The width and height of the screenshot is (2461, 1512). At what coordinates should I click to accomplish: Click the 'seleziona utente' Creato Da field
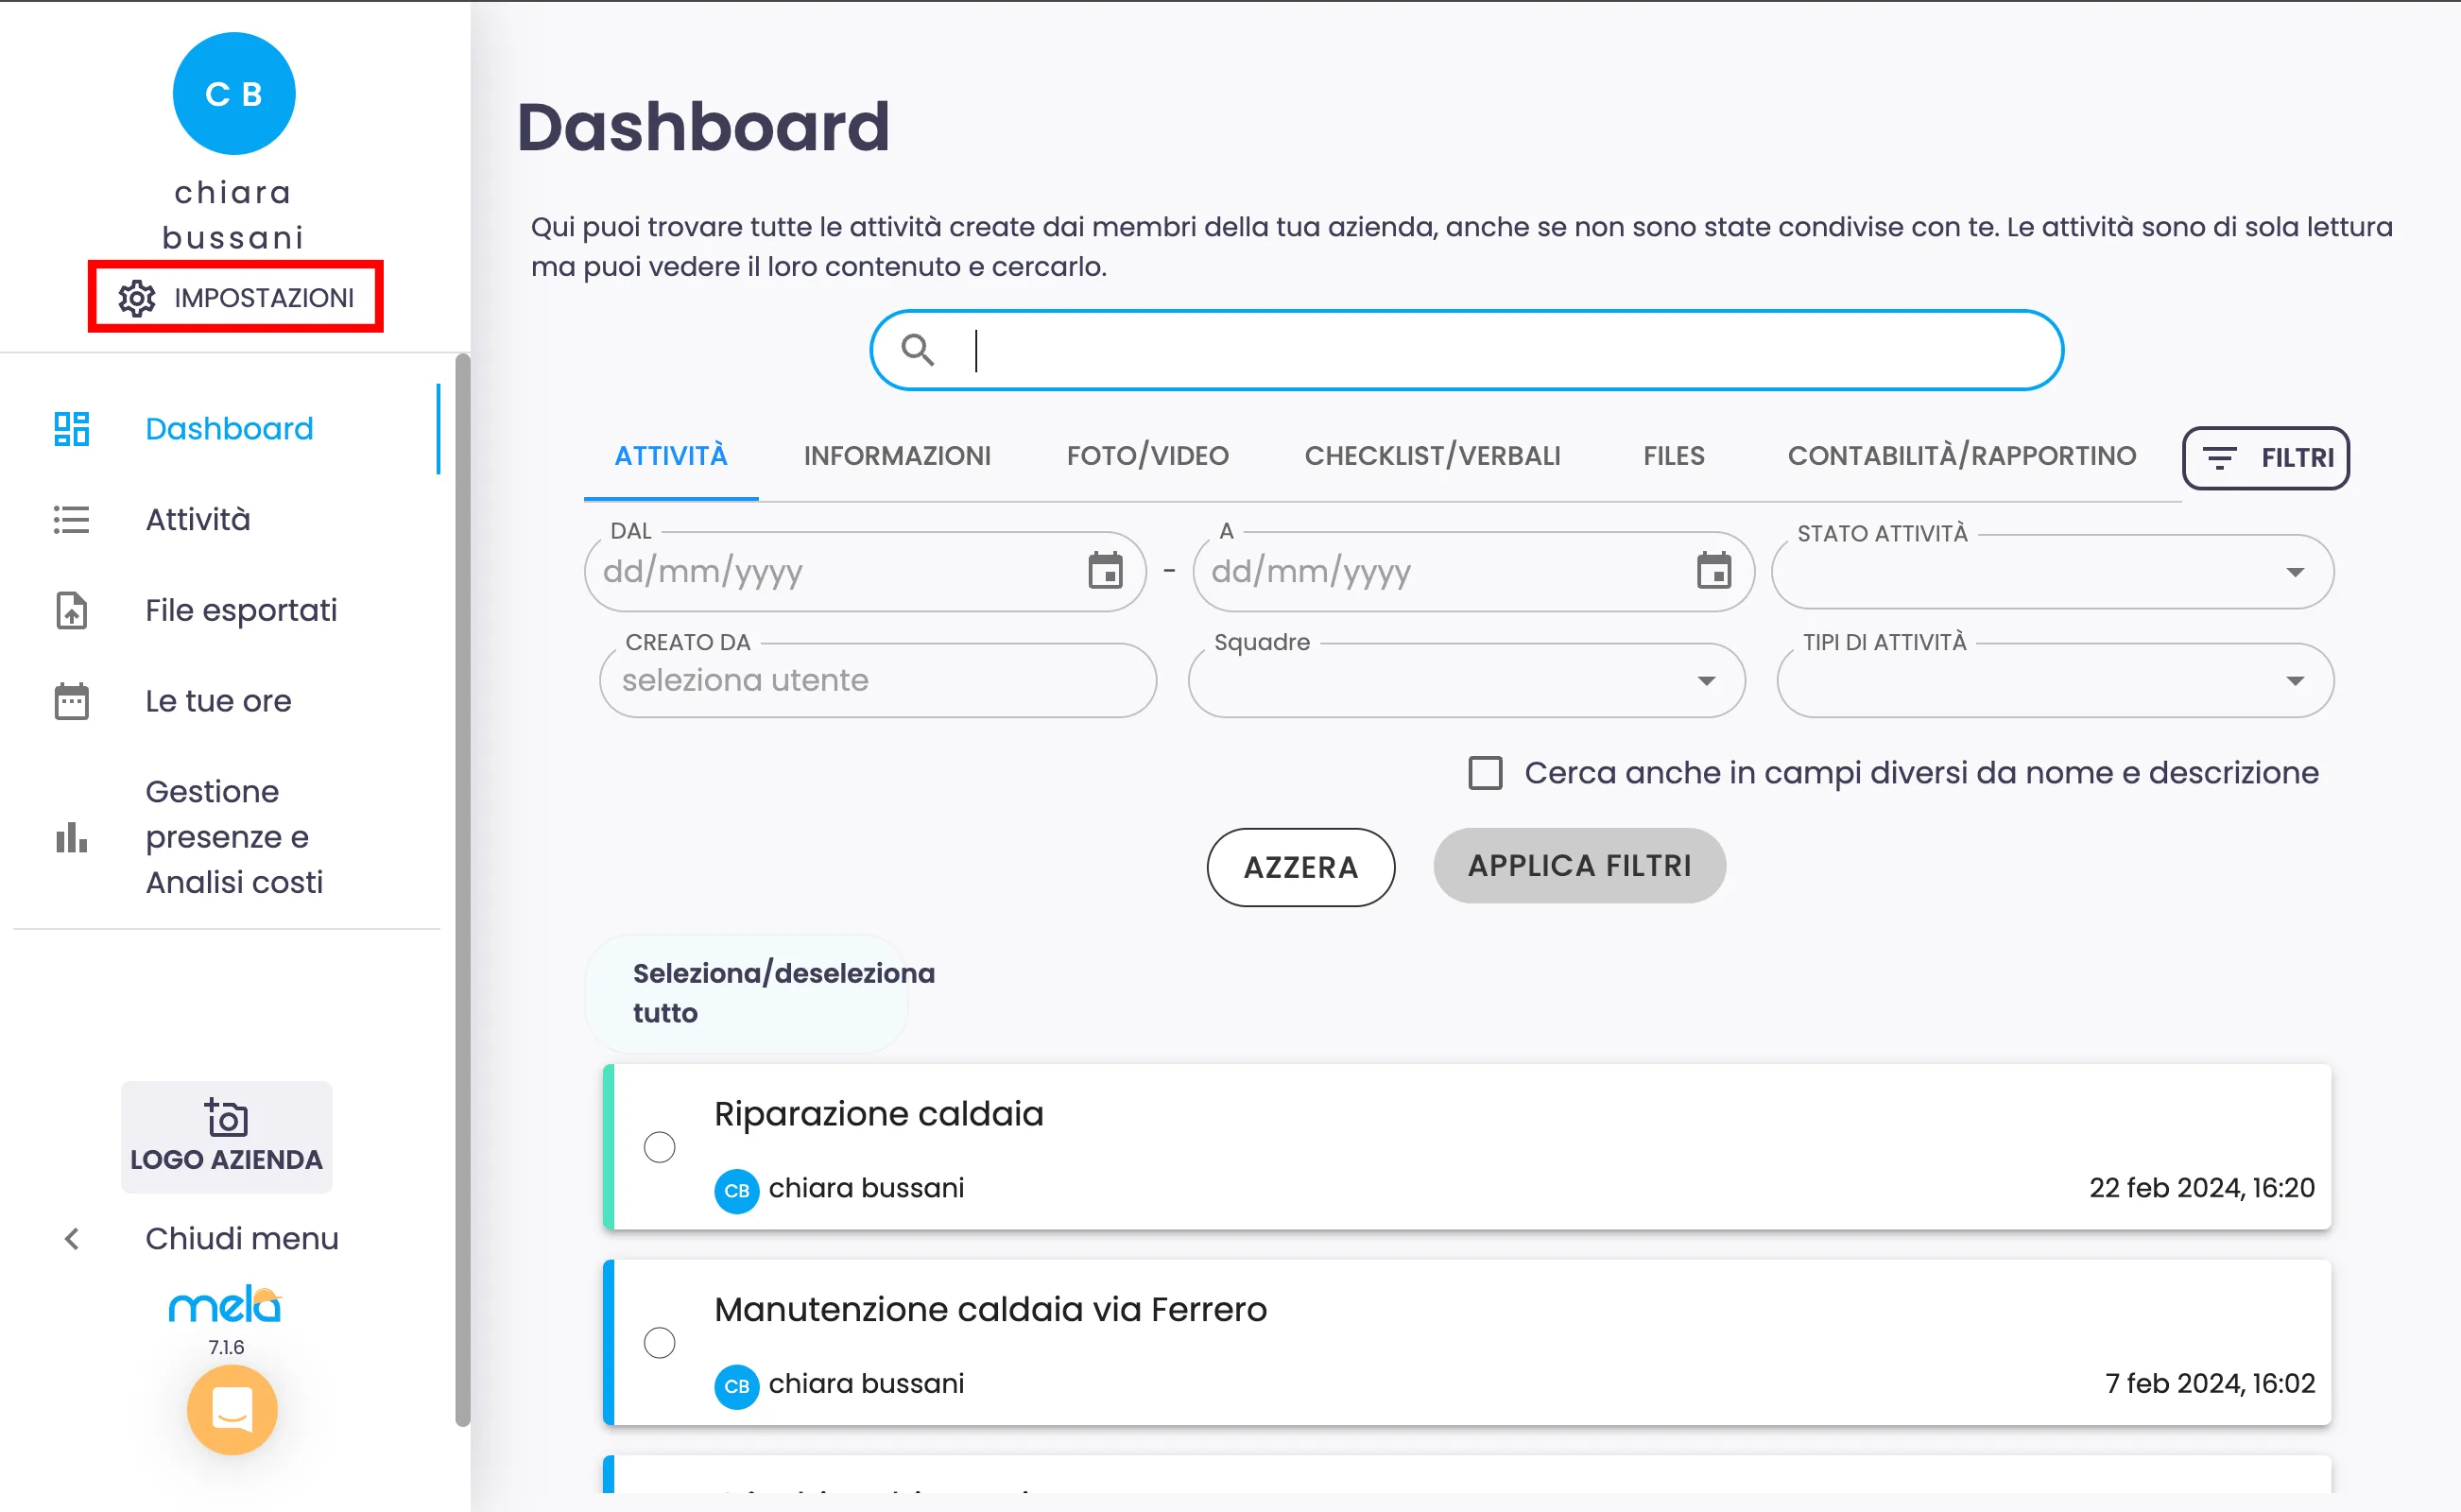[877, 681]
